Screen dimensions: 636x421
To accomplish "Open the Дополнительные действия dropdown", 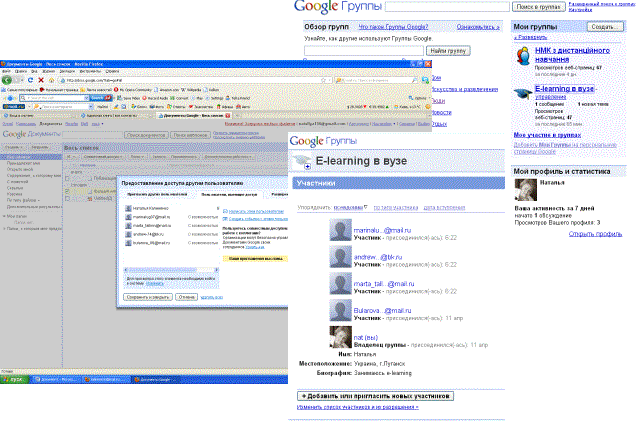I will pyautogui.click(x=229, y=157).
